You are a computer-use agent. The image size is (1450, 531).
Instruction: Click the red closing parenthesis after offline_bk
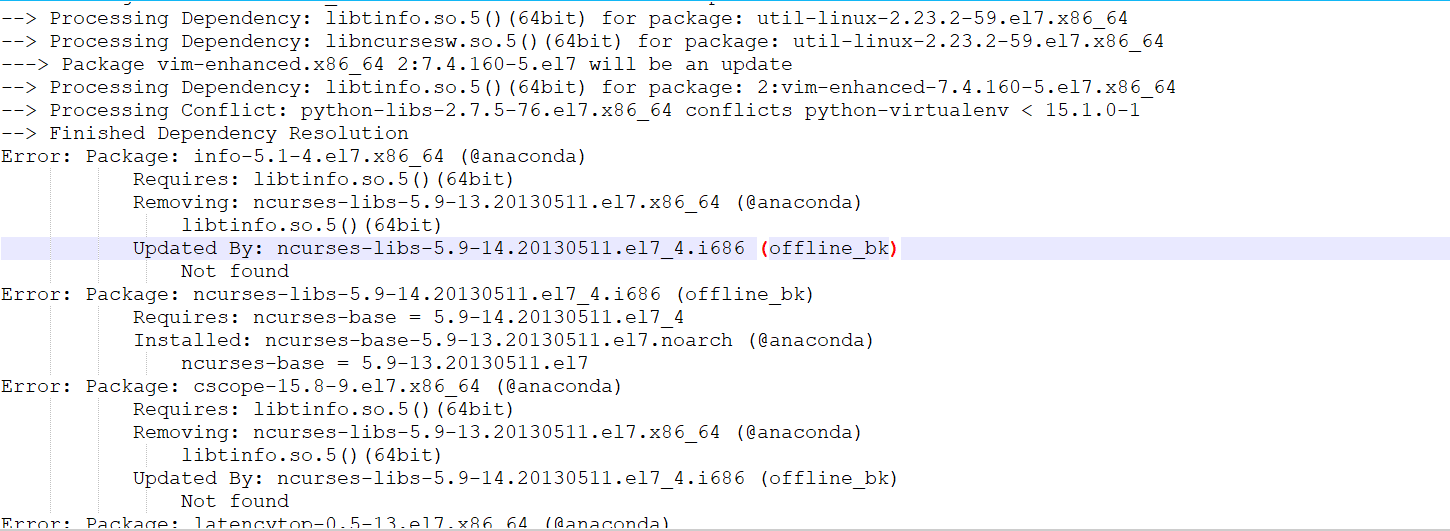pyautogui.click(x=893, y=248)
